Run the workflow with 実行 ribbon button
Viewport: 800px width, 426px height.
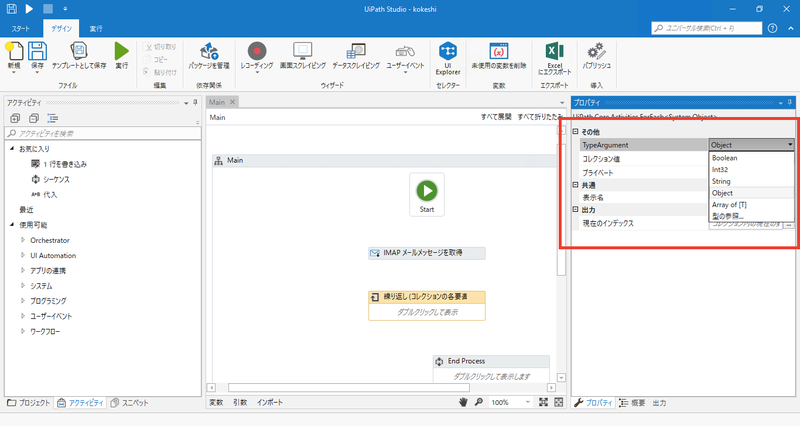[121, 51]
